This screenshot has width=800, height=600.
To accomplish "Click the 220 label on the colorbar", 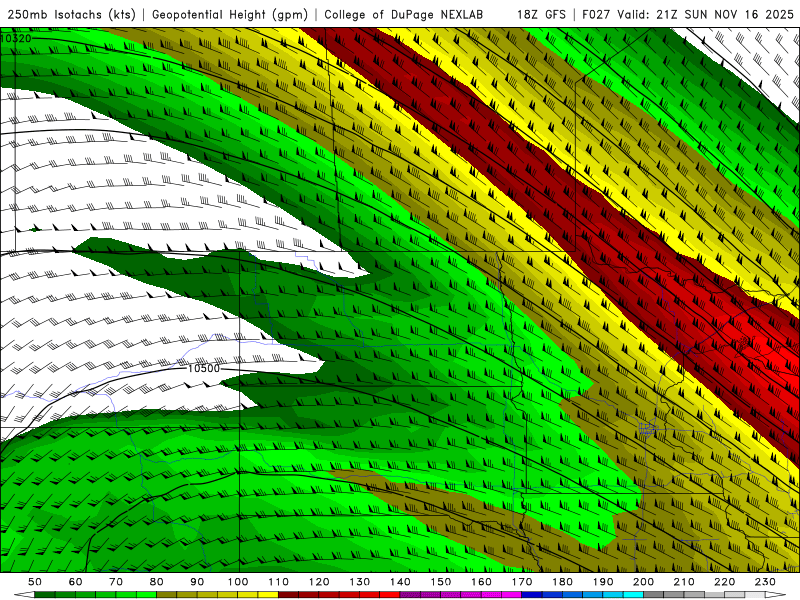I will tap(724, 582).
